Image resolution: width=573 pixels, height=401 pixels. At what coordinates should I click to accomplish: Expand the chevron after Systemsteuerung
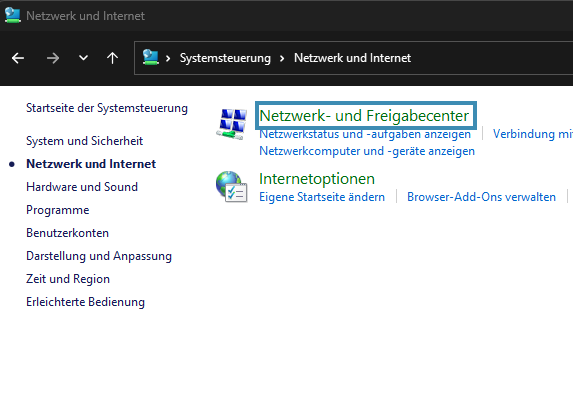tap(282, 58)
